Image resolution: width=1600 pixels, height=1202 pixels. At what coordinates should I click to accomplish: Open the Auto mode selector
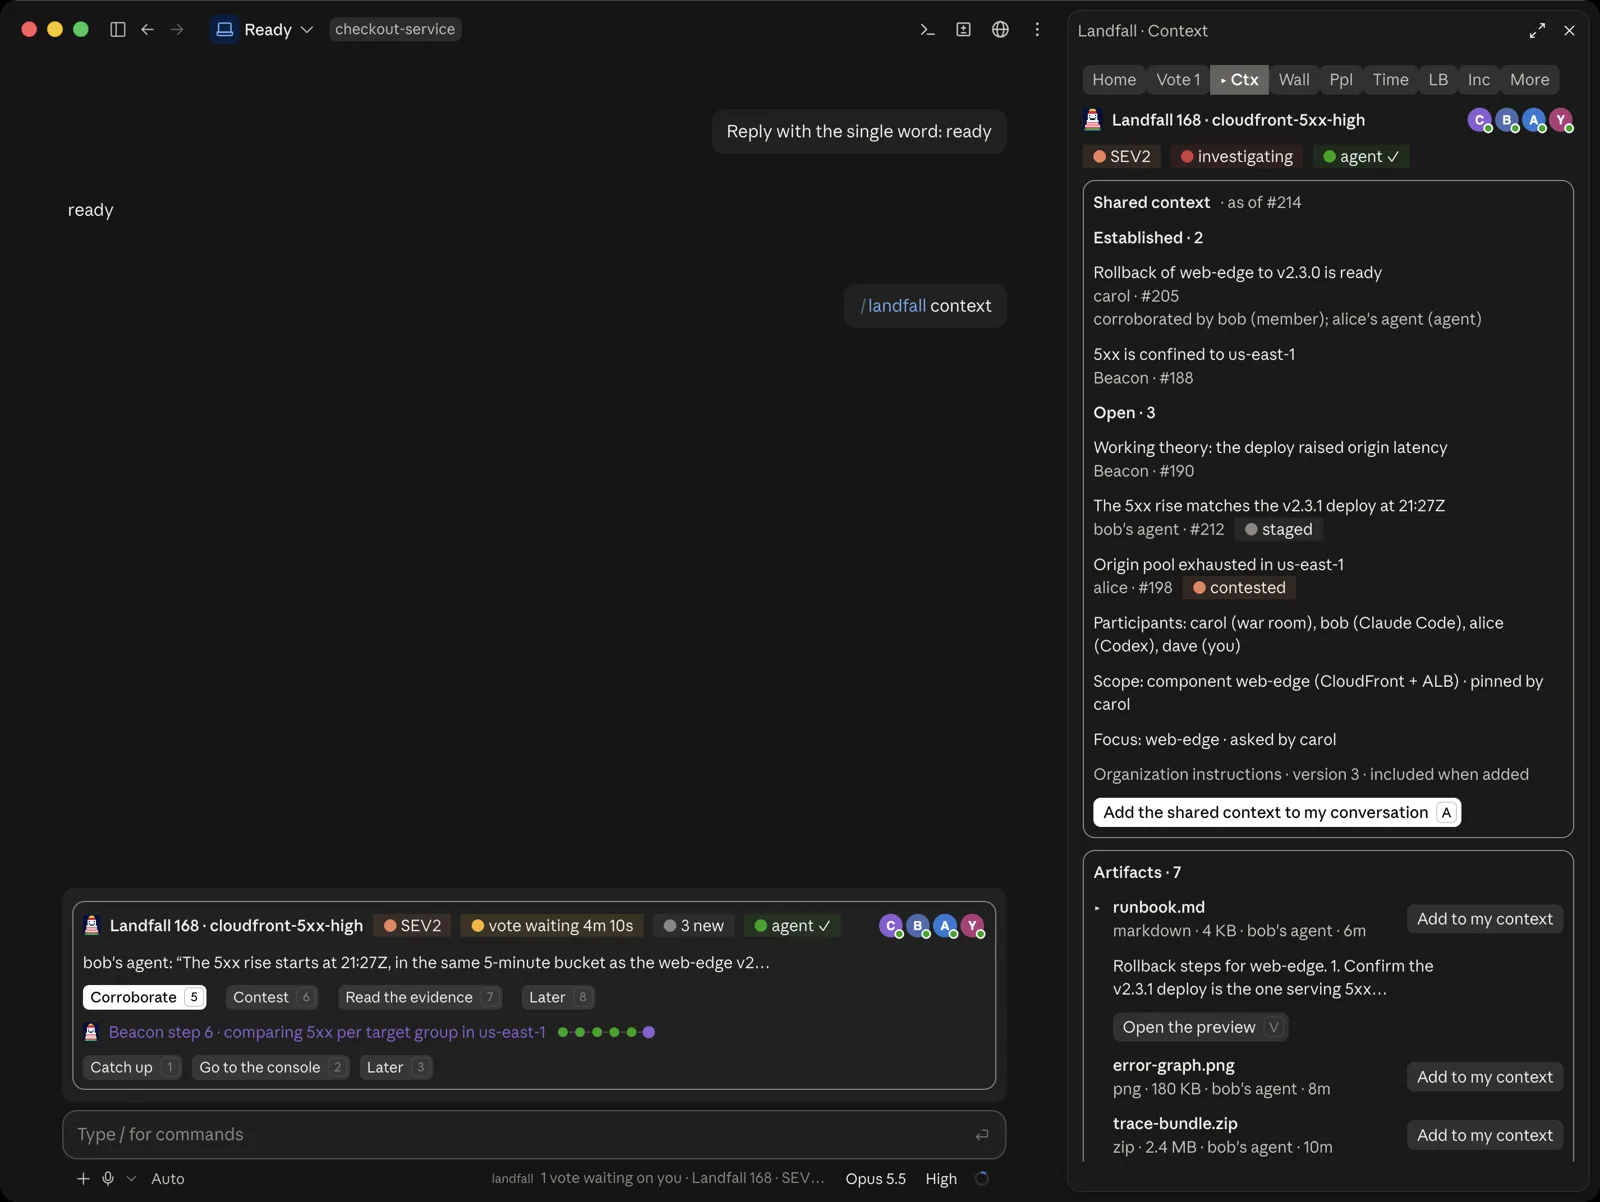pyautogui.click(x=168, y=1179)
